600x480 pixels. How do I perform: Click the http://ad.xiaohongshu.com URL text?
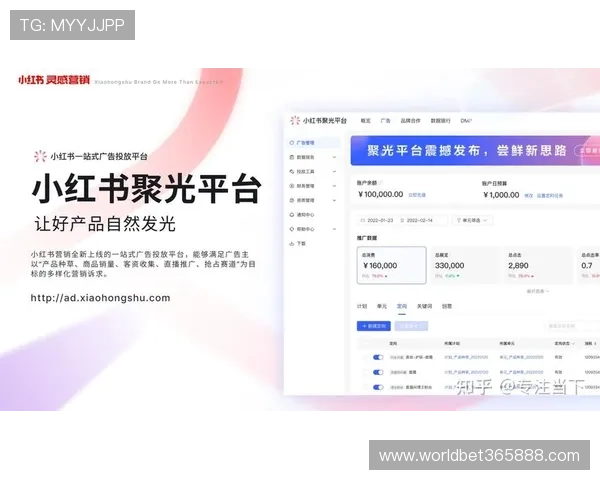[100, 298]
